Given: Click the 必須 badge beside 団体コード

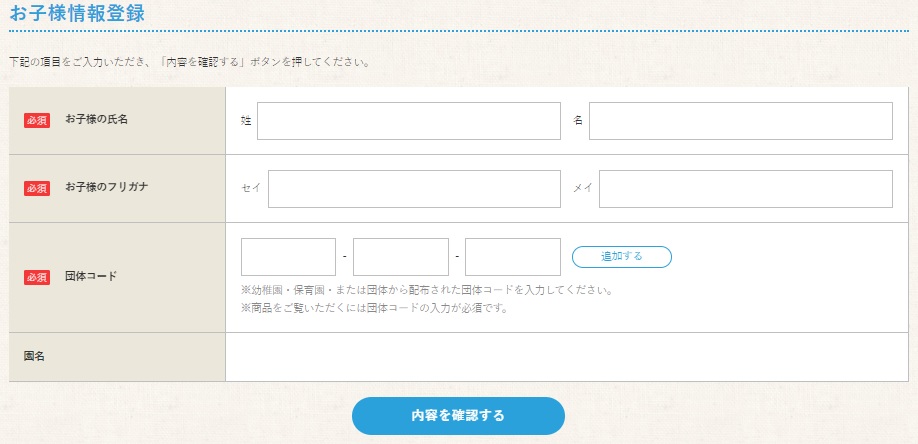Looking at the screenshot, I should coord(37,277).
